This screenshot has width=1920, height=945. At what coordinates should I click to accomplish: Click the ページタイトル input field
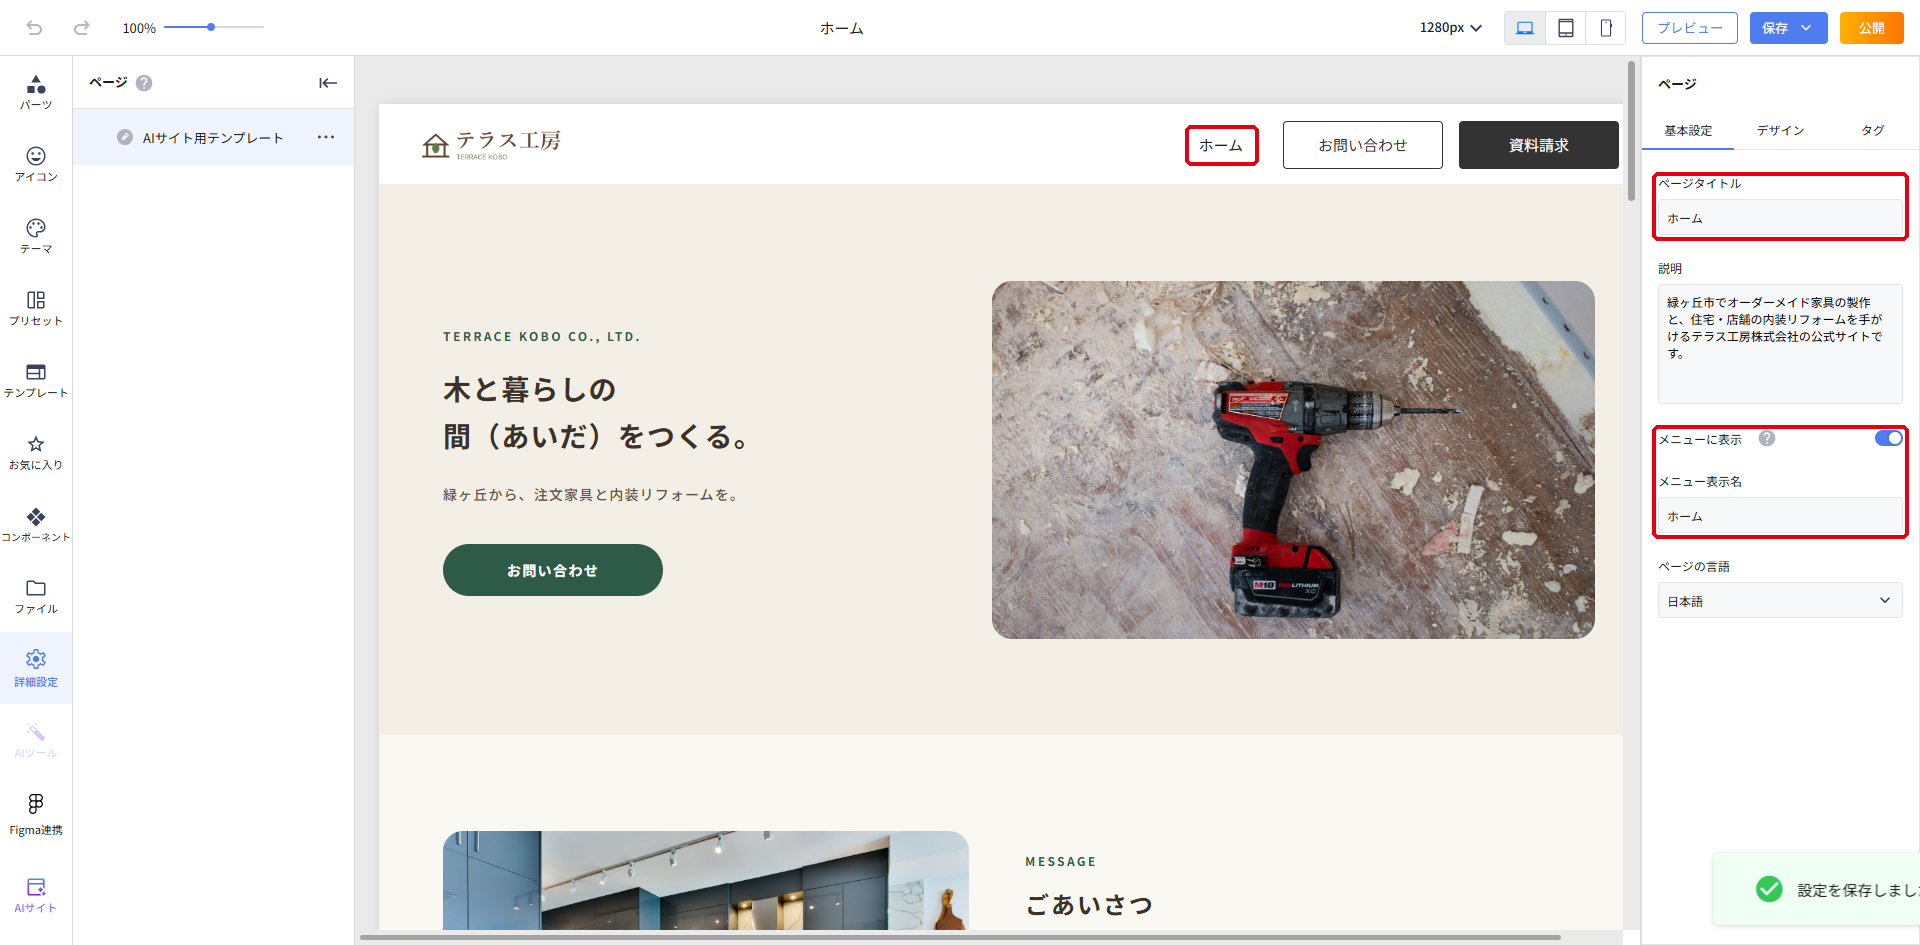(x=1780, y=218)
